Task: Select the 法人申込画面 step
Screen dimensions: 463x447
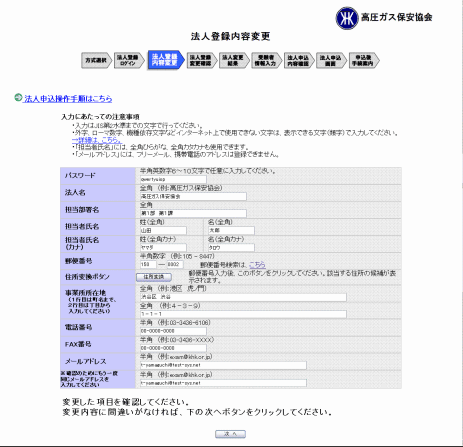Action: coord(331,60)
